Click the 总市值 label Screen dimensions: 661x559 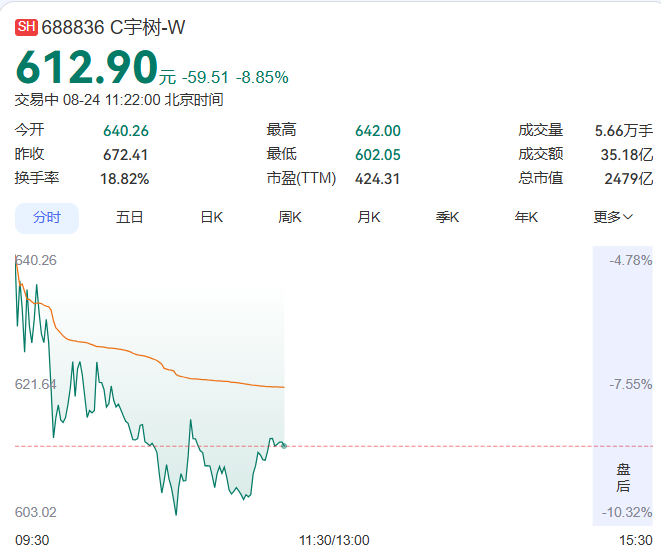(541, 178)
